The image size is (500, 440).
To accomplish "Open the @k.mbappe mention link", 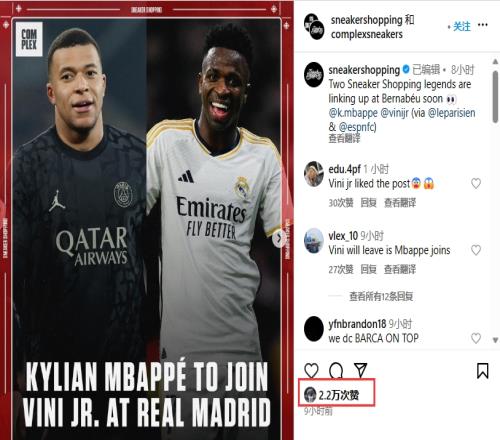I will click(353, 113).
